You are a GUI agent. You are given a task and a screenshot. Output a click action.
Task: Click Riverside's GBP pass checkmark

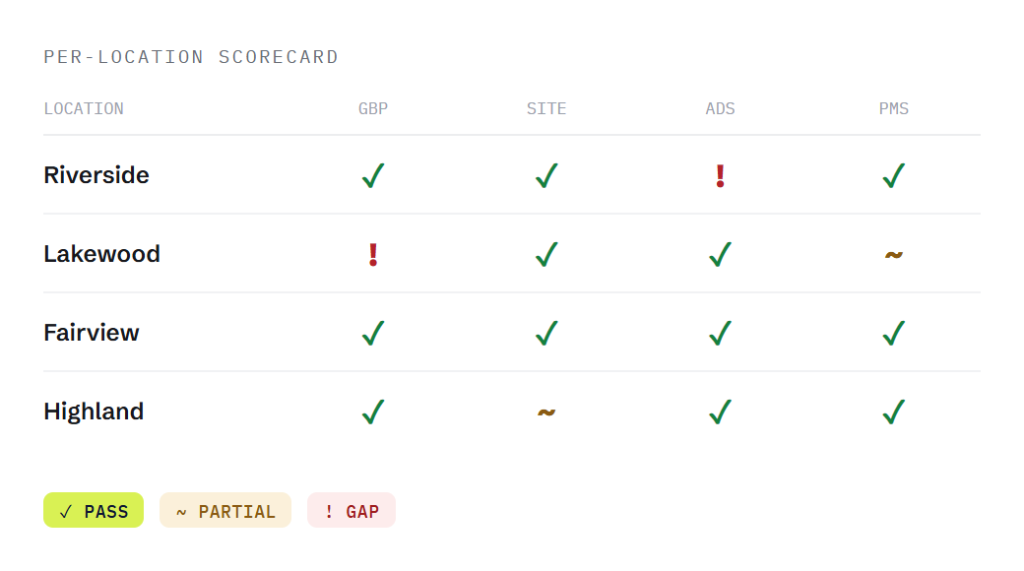click(x=373, y=176)
